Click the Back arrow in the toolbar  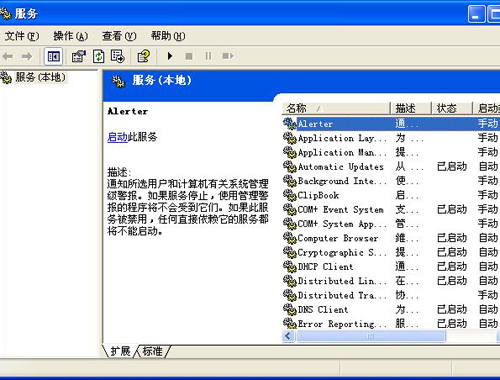(x=8, y=56)
